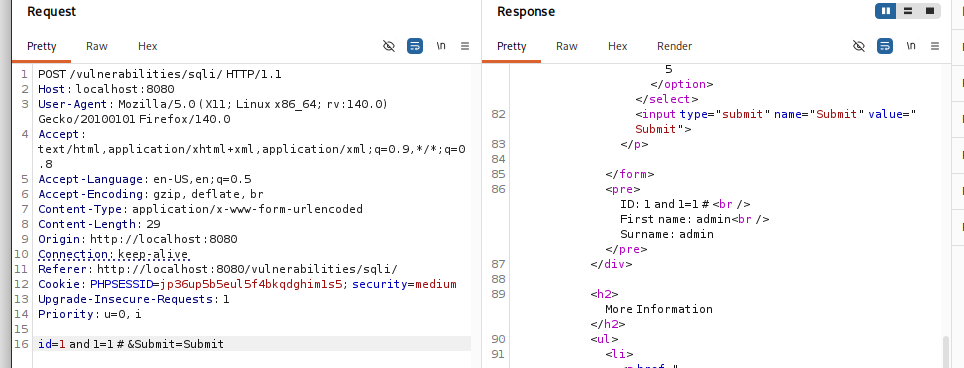Click the '</div>' closing tag in Response
This screenshot has height=368, width=964.
pos(611,264)
